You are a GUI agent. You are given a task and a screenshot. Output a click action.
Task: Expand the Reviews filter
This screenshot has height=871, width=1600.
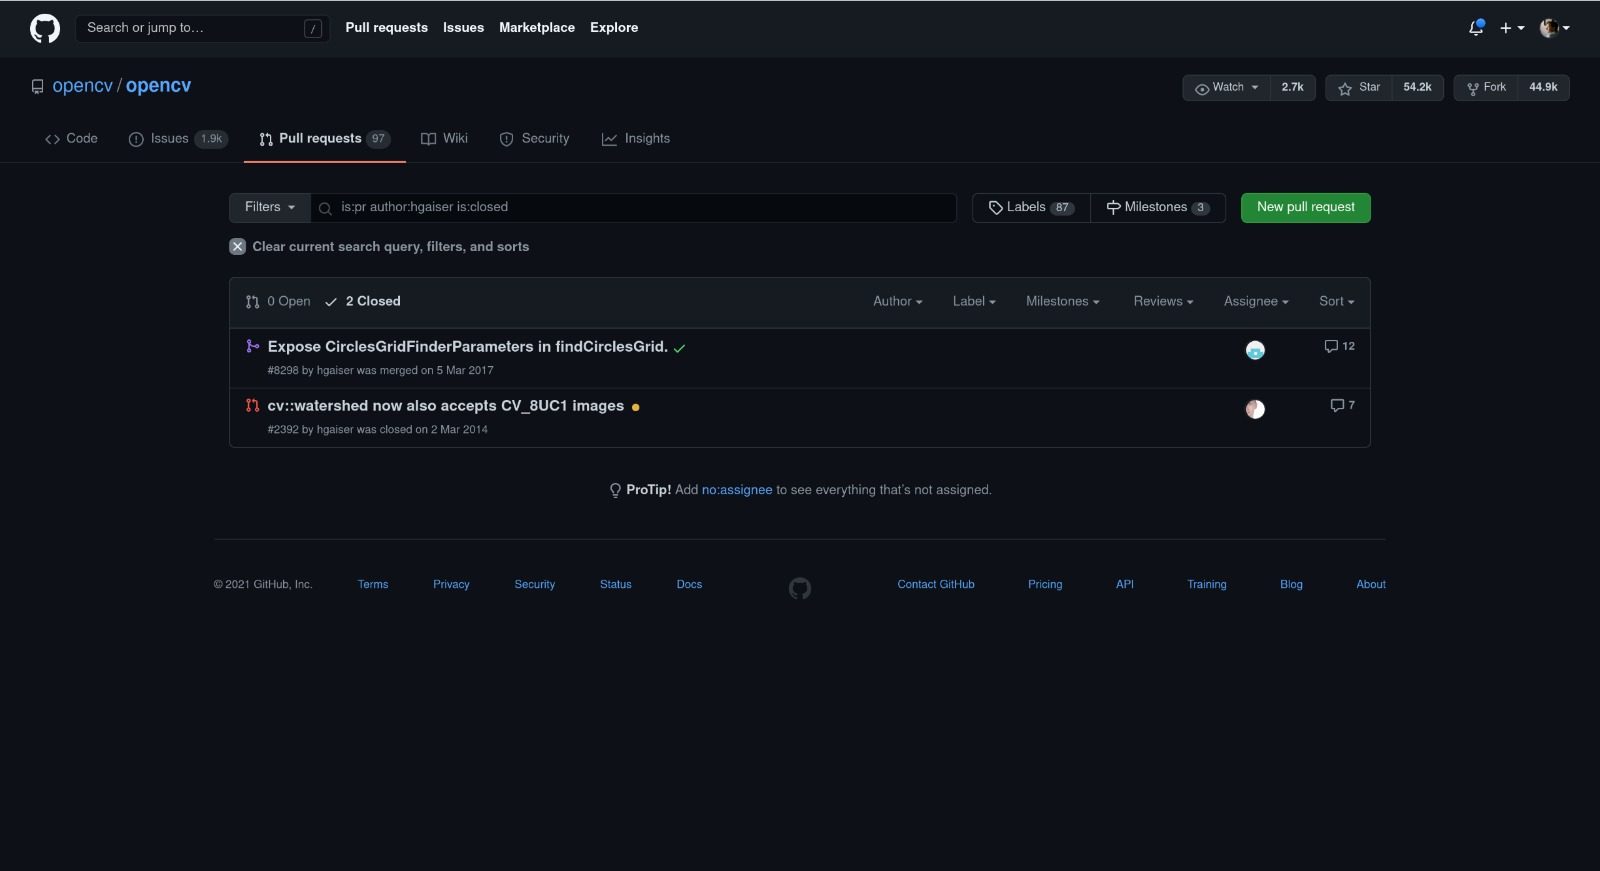tap(1163, 301)
